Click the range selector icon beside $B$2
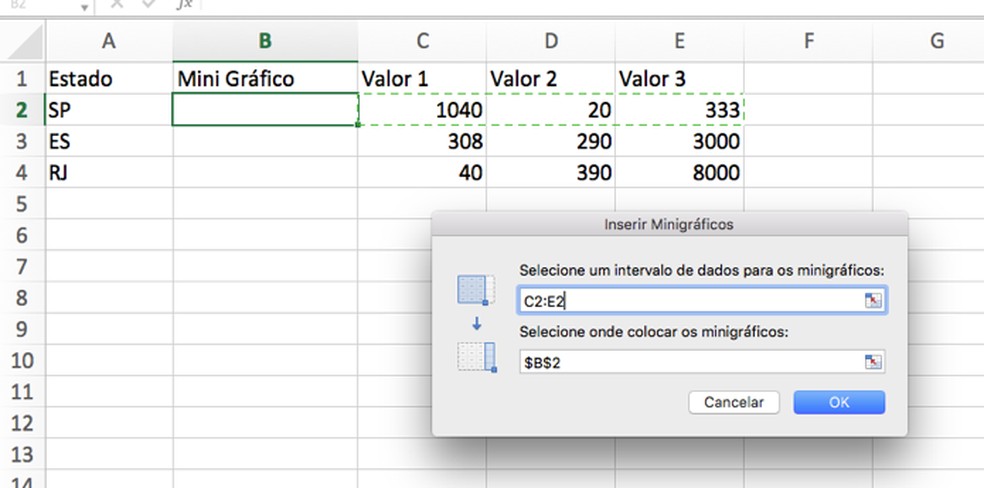Image resolution: width=984 pixels, height=488 pixels. pyautogui.click(x=873, y=362)
